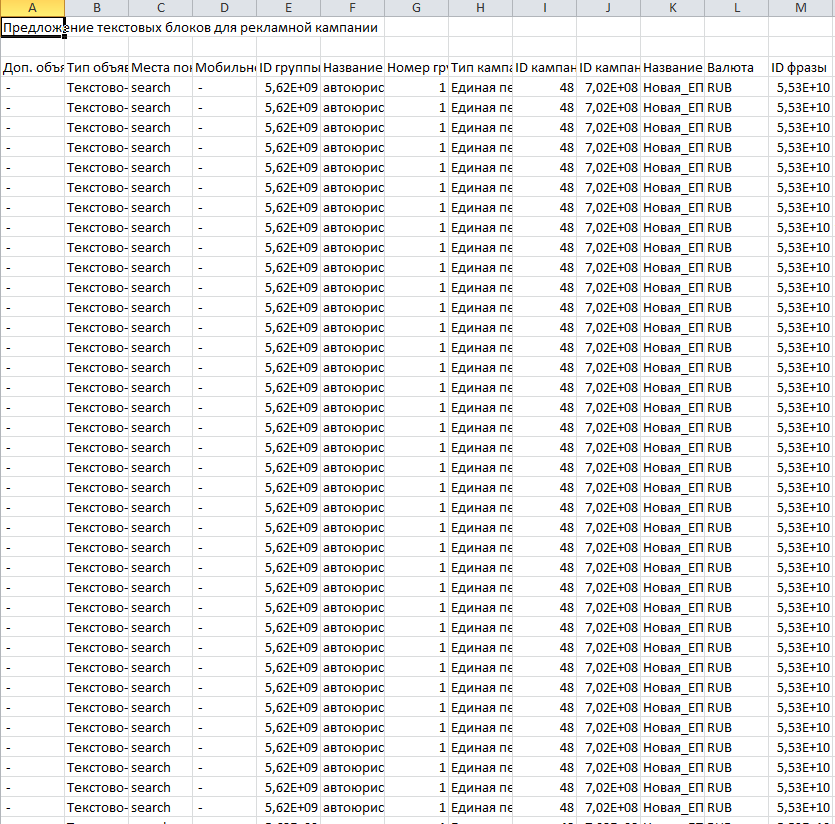The width and height of the screenshot is (835, 824).
Task: Click the first 'Текстово-' cell under 'Тип объяв'
Action: coord(96,87)
